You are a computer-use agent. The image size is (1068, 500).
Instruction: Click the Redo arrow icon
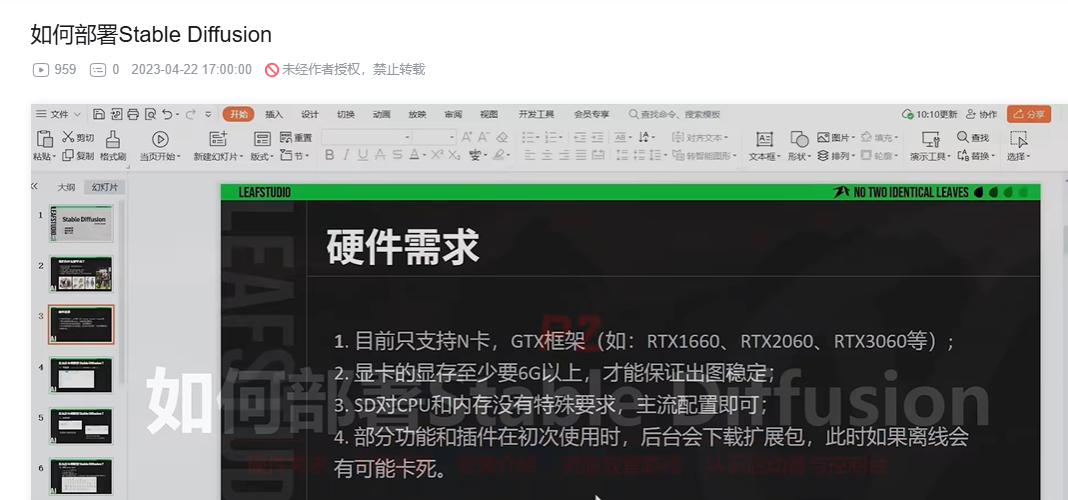pos(190,114)
